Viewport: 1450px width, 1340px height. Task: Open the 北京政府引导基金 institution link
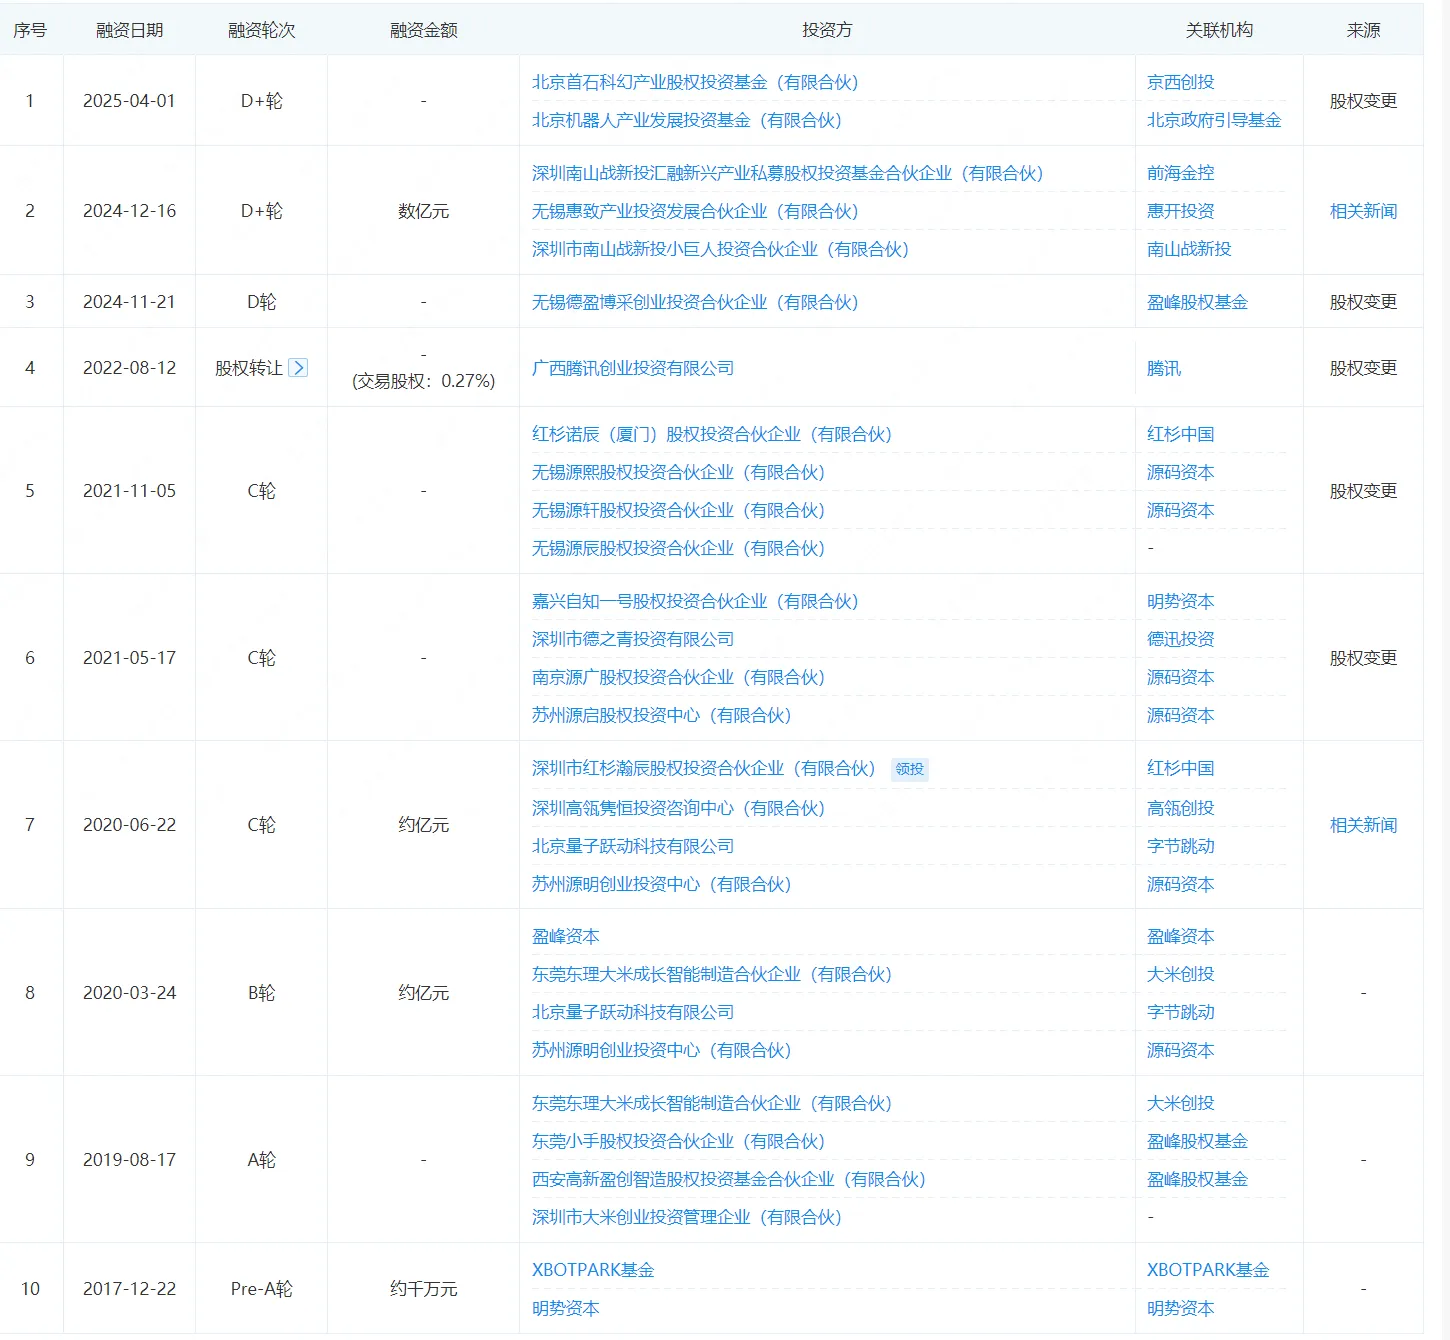1214,120
